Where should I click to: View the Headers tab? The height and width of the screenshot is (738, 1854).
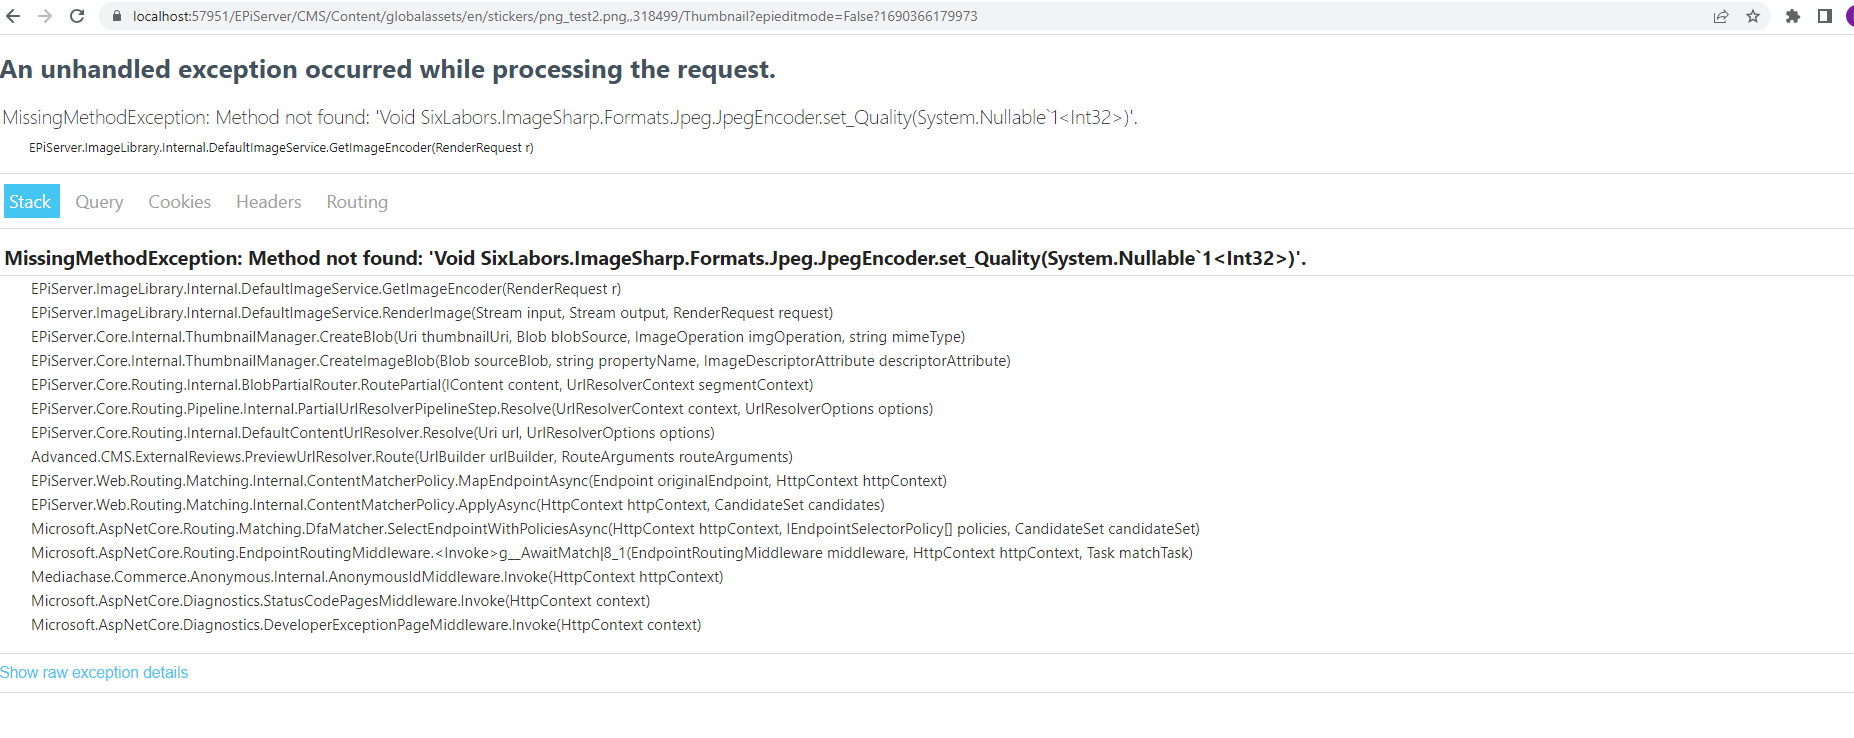tap(268, 202)
